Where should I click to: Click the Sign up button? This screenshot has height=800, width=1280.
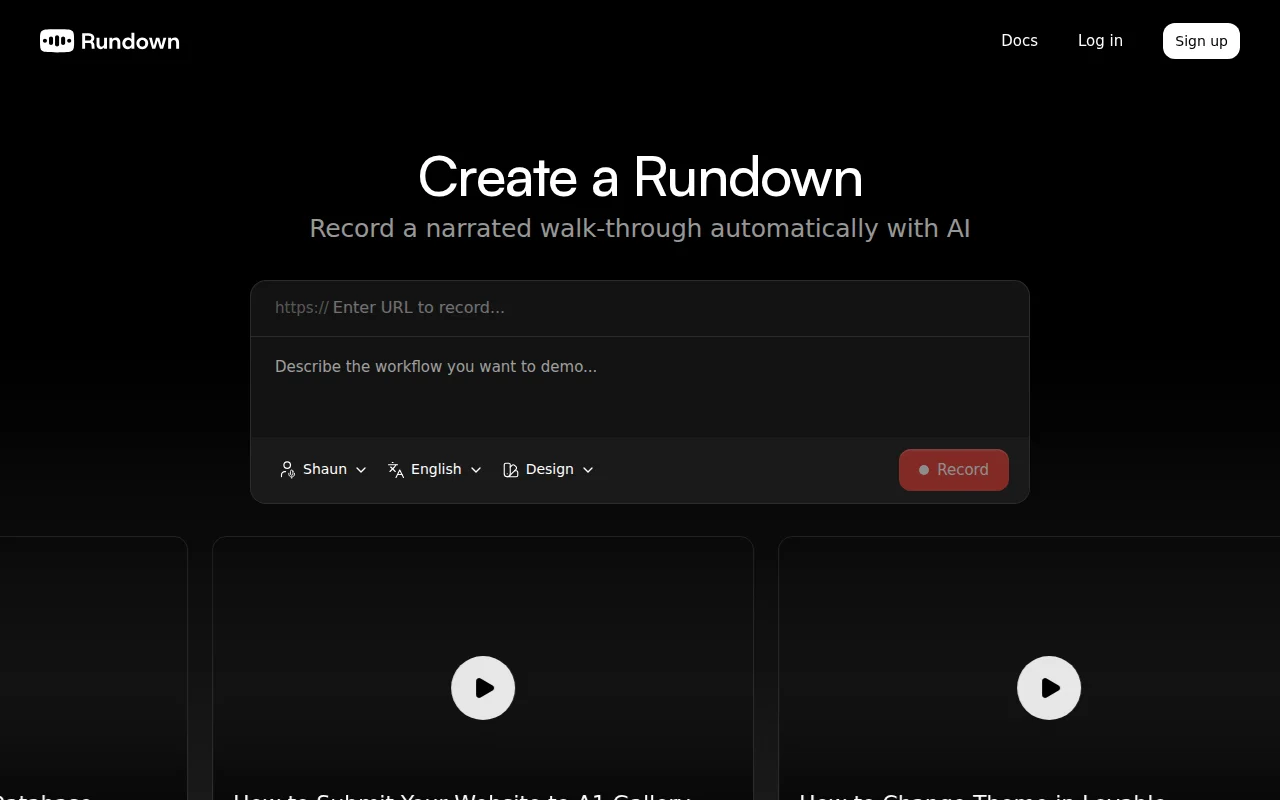tap(1201, 41)
